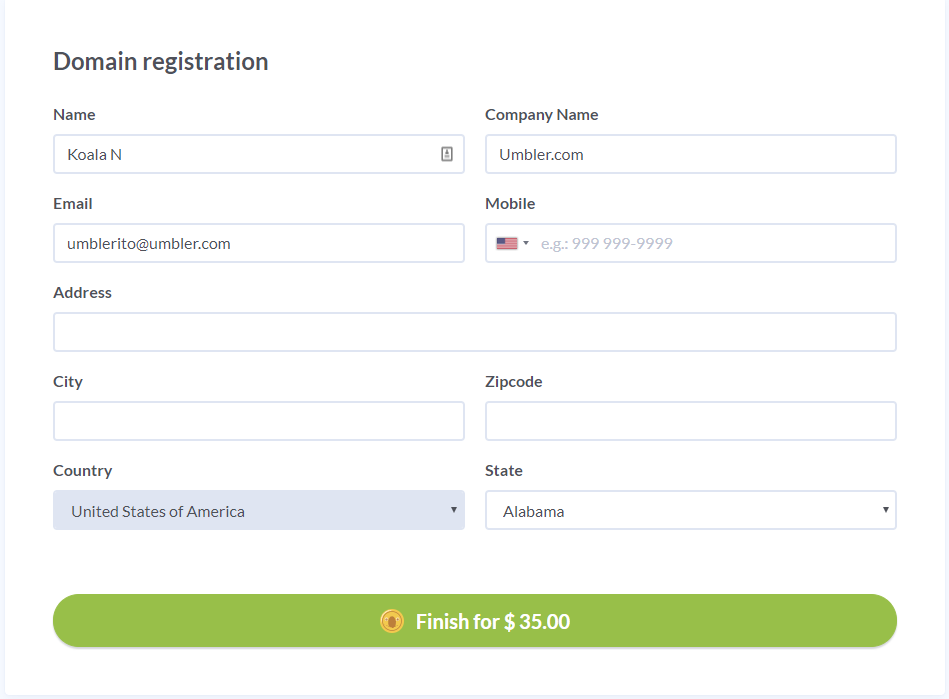Click the Company Name label
Viewport: 949px width, 699px height.
click(542, 115)
